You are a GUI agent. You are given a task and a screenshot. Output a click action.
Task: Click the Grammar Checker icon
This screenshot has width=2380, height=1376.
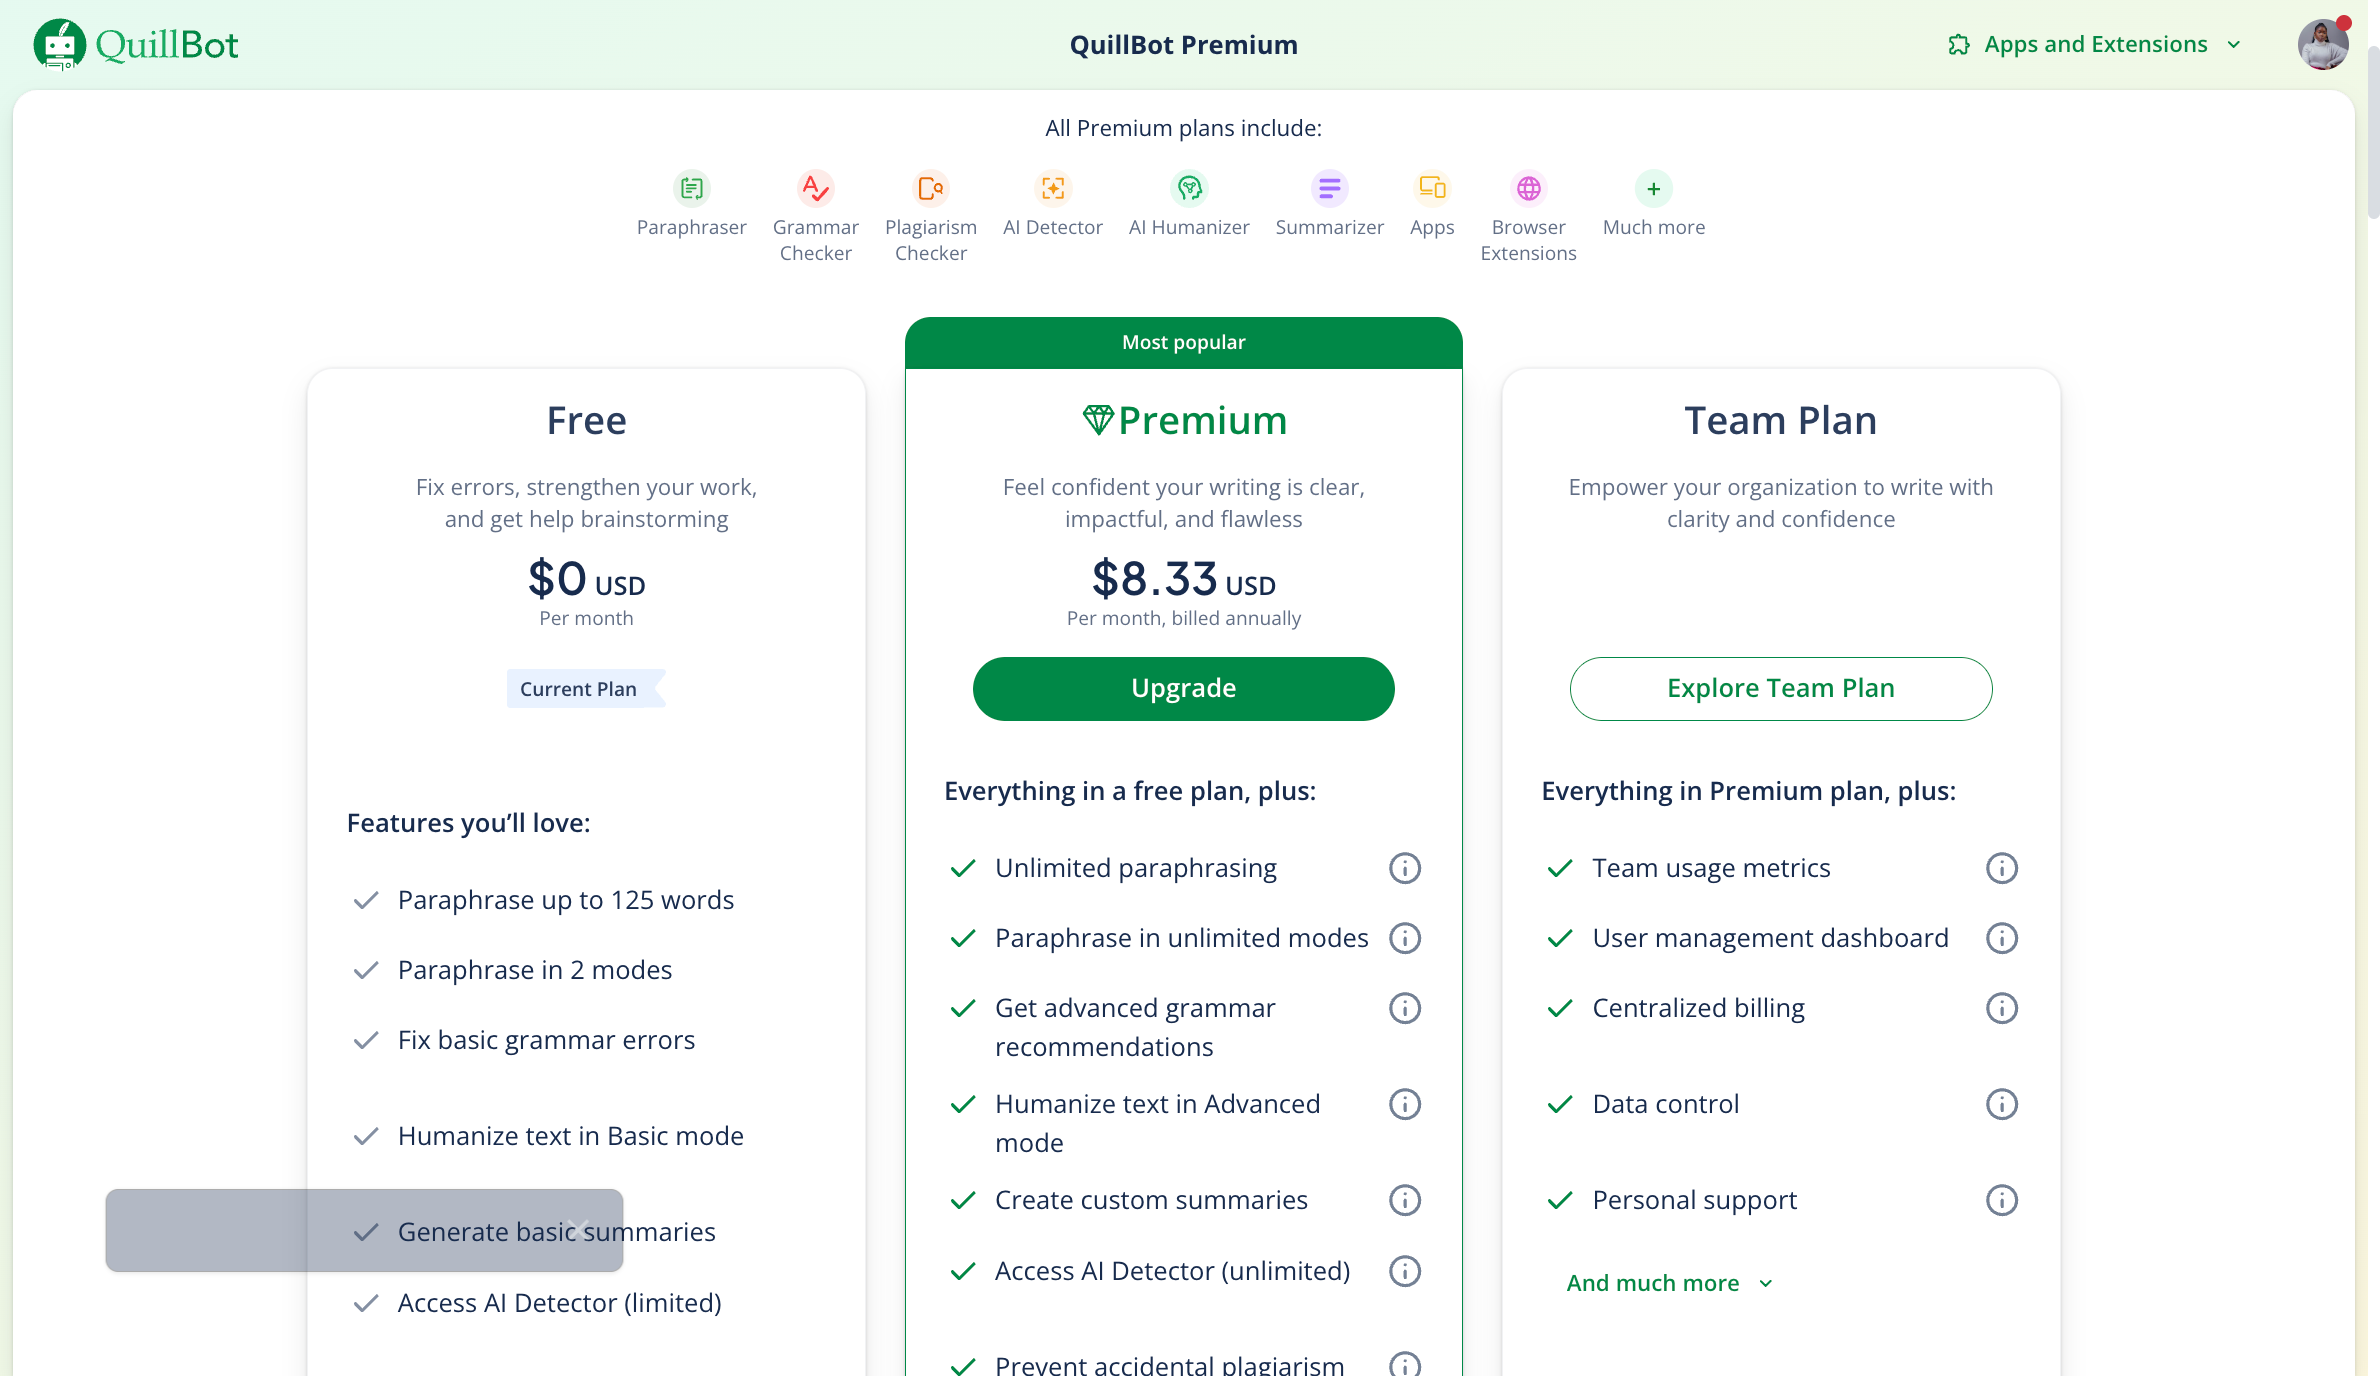[x=815, y=188]
